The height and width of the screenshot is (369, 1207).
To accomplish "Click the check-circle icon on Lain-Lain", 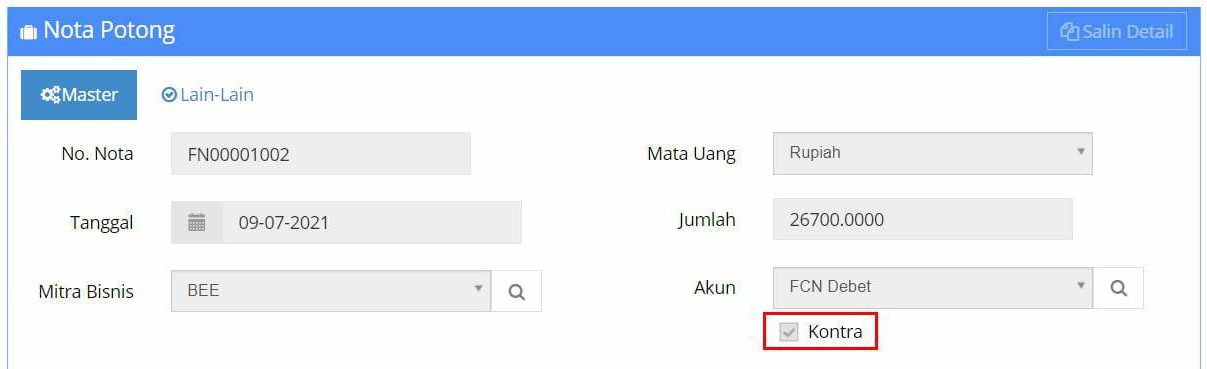I will 169,95.
